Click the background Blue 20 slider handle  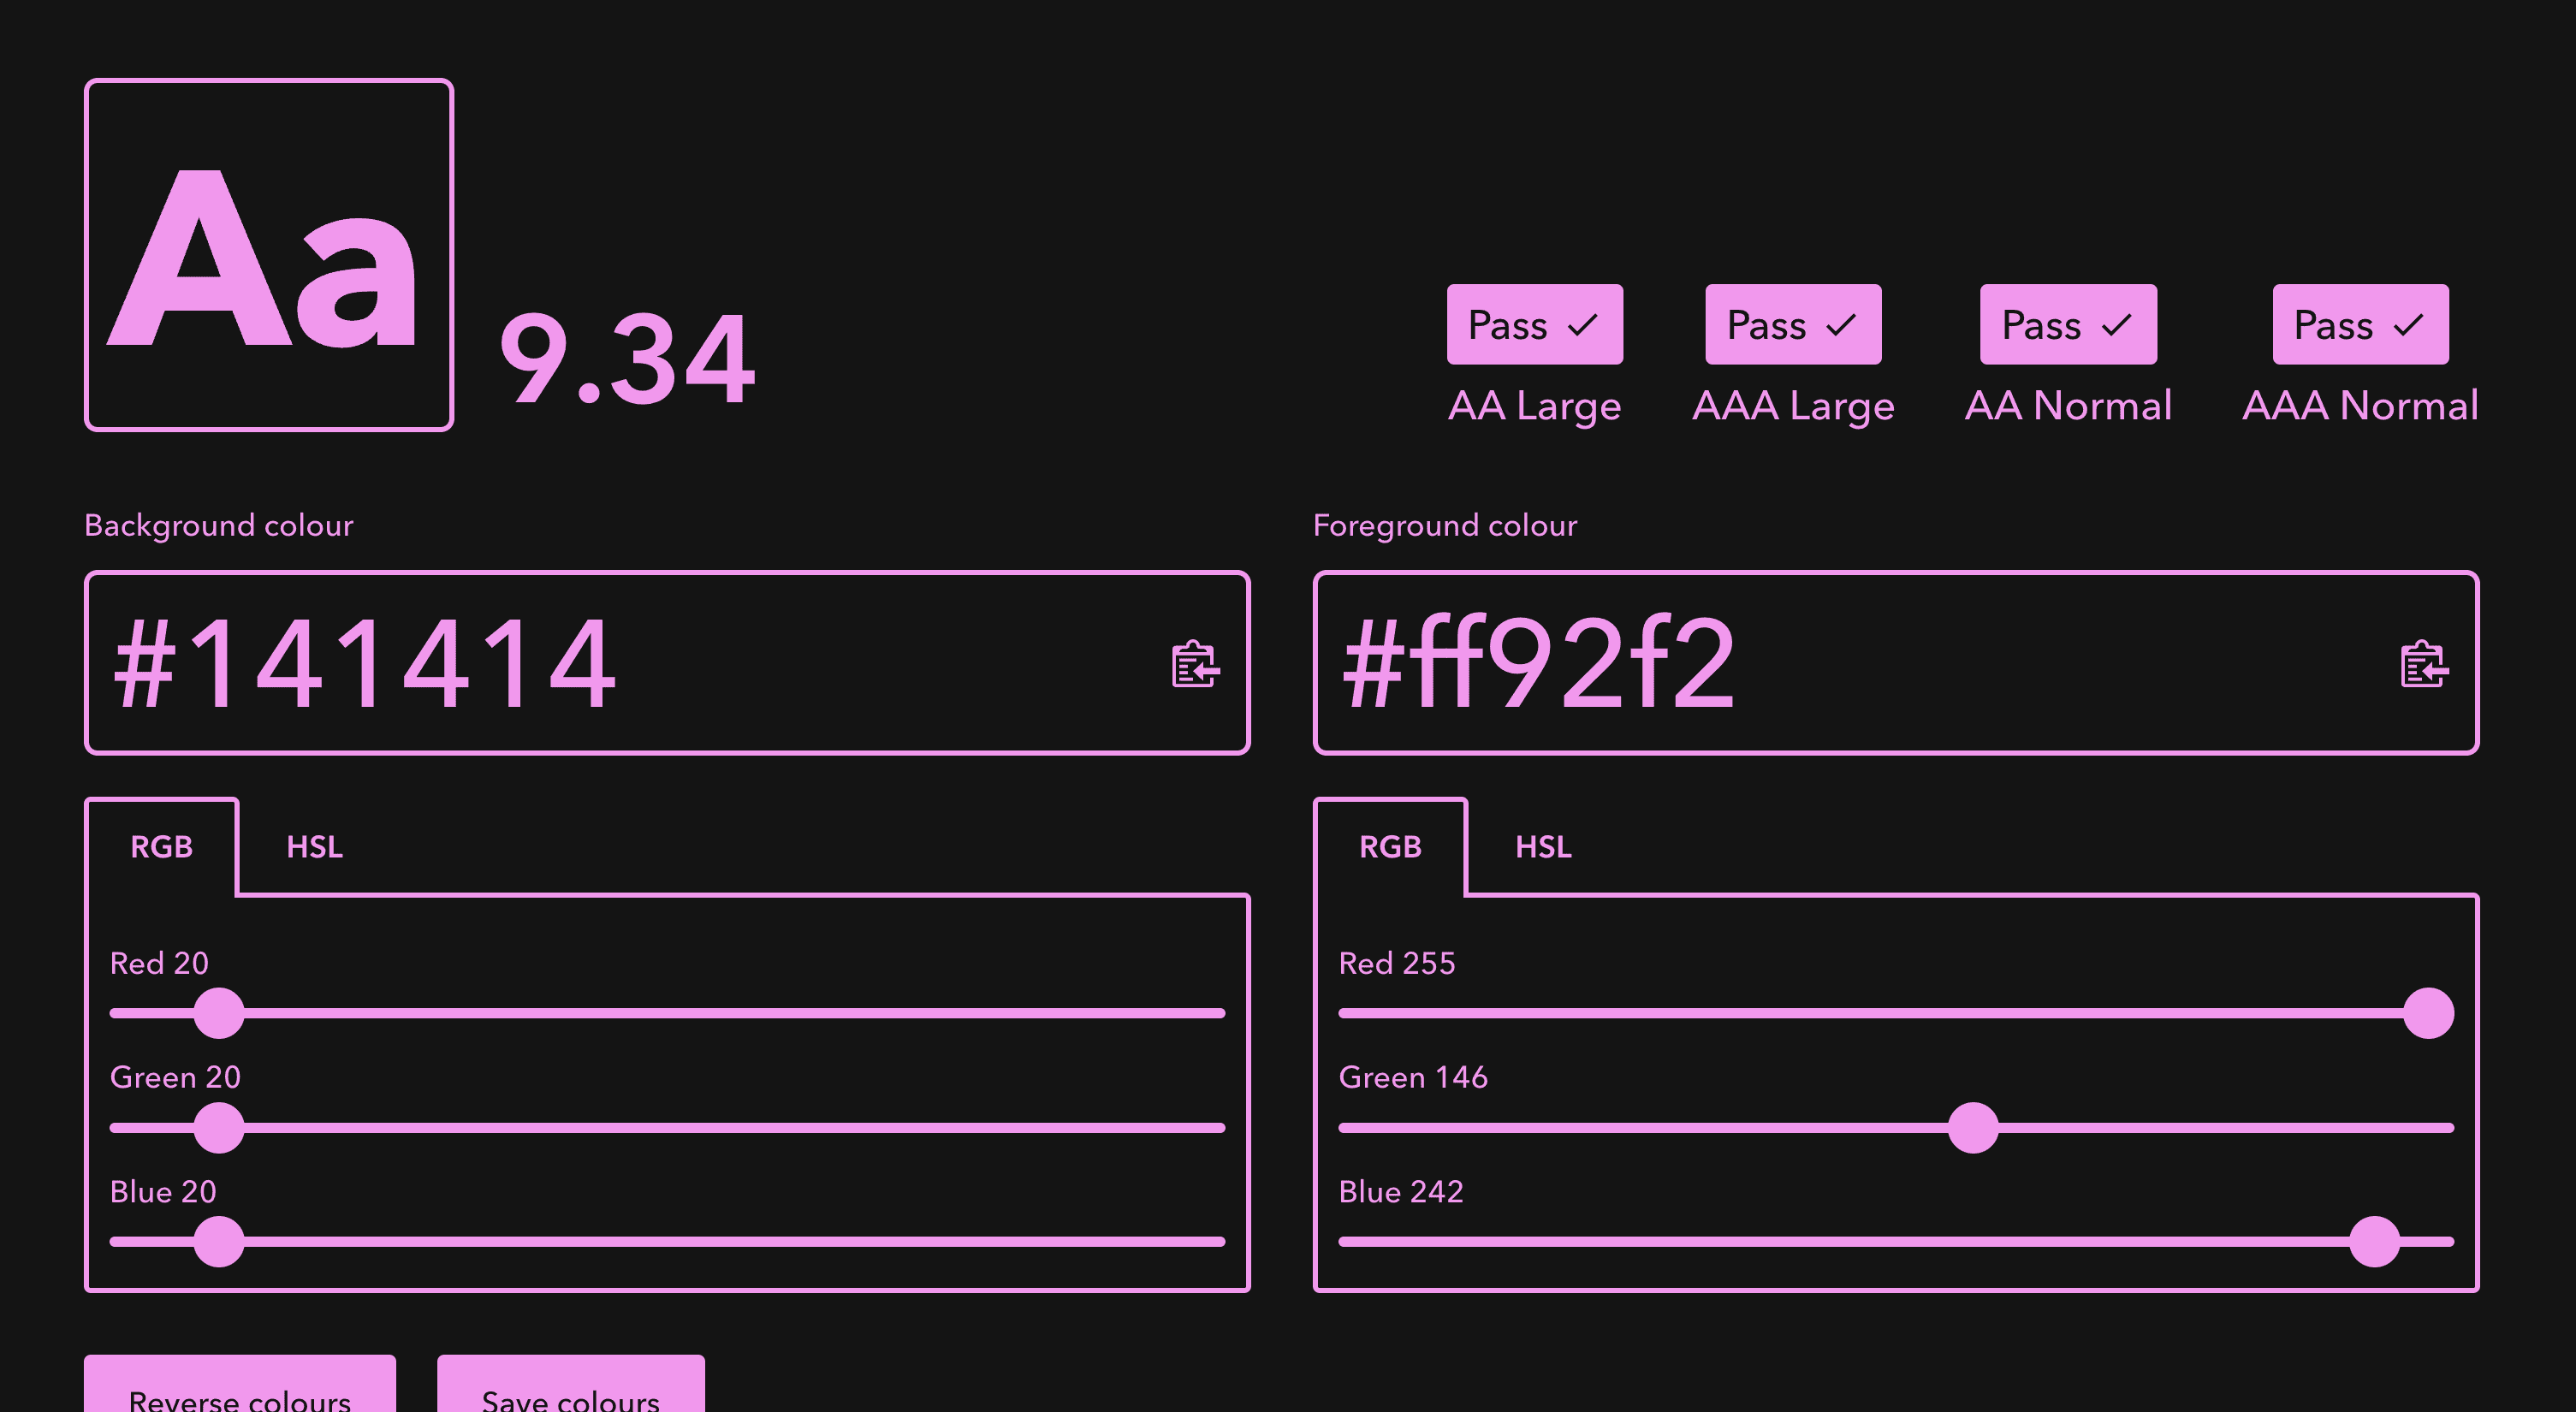[219, 1241]
